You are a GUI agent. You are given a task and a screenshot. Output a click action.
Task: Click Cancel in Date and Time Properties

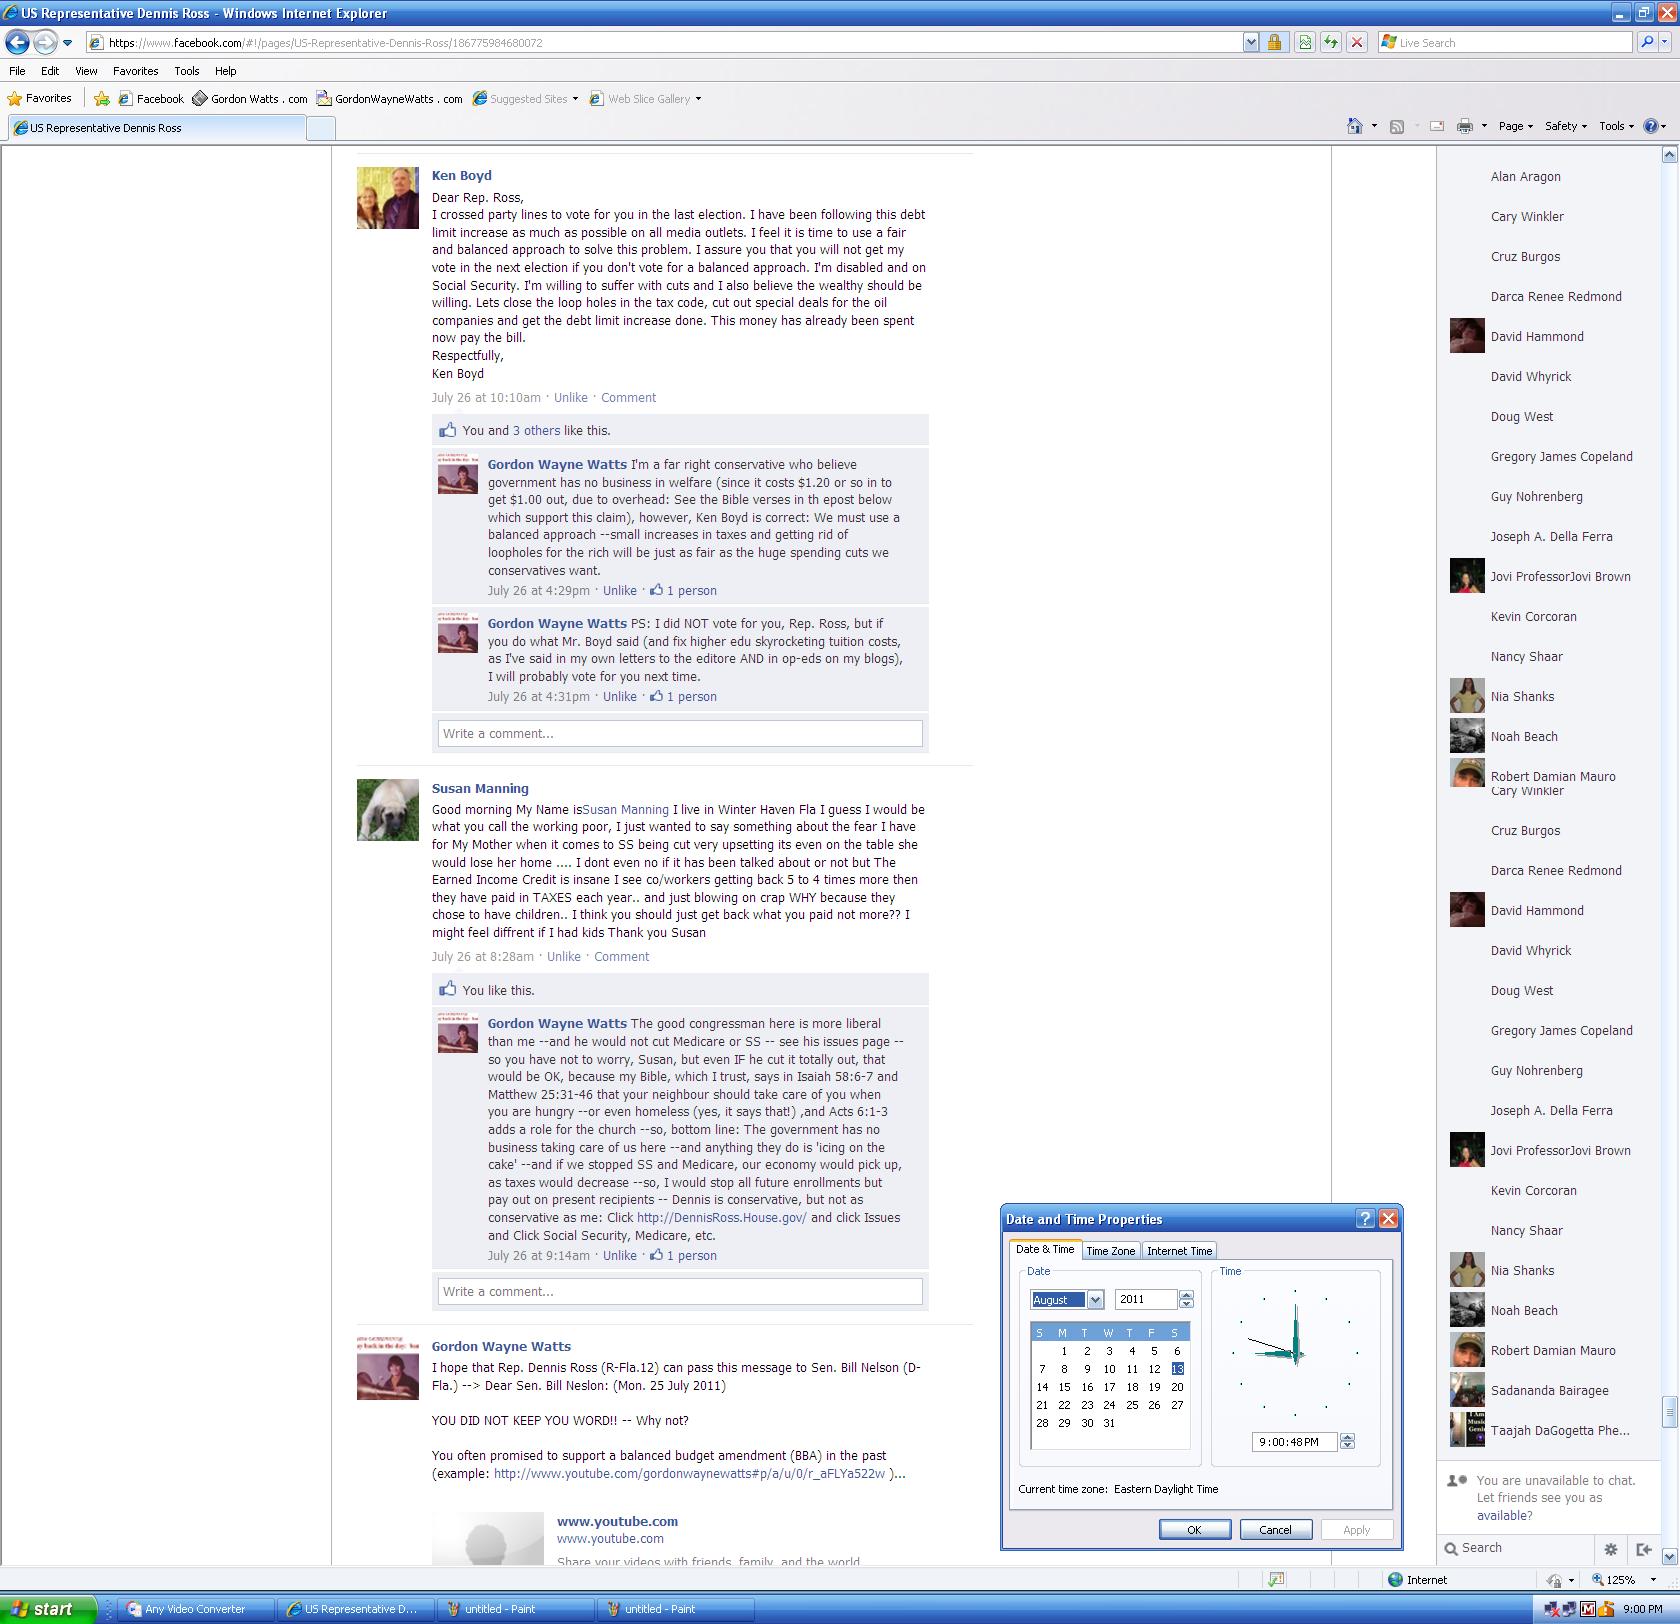(x=1275, y=1530)
